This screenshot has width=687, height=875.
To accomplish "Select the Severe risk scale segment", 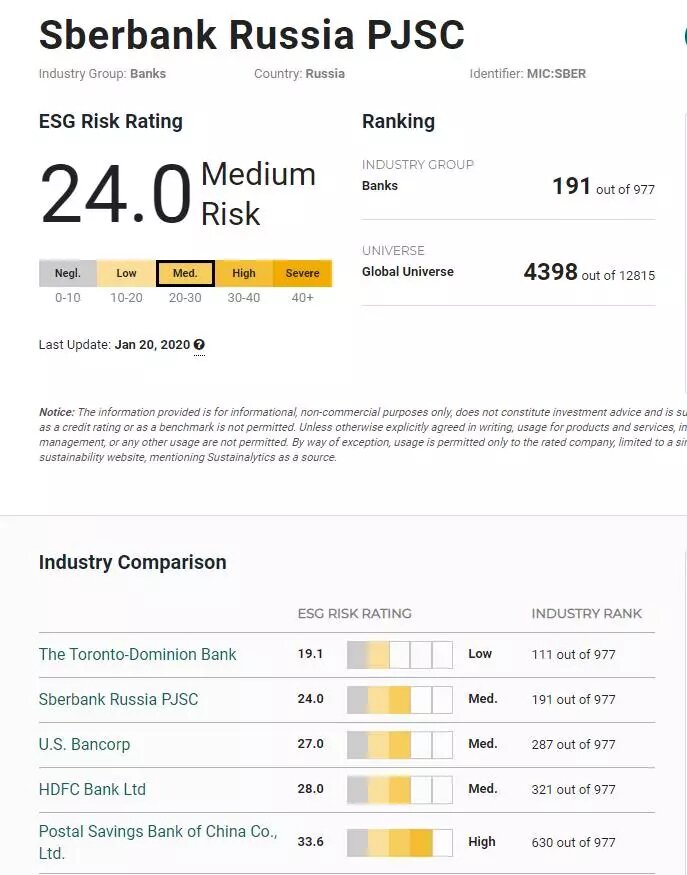I will point(302,273).
